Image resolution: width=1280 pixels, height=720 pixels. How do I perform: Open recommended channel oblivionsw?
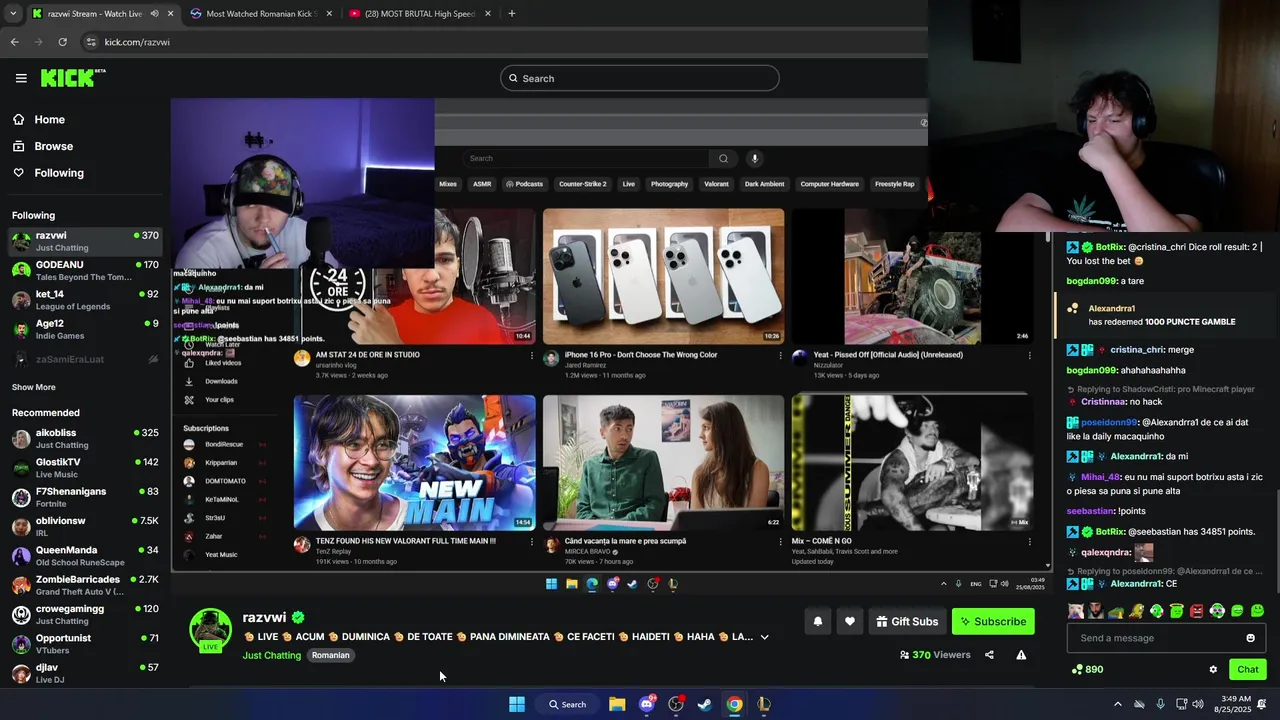[x=85, y=526]
